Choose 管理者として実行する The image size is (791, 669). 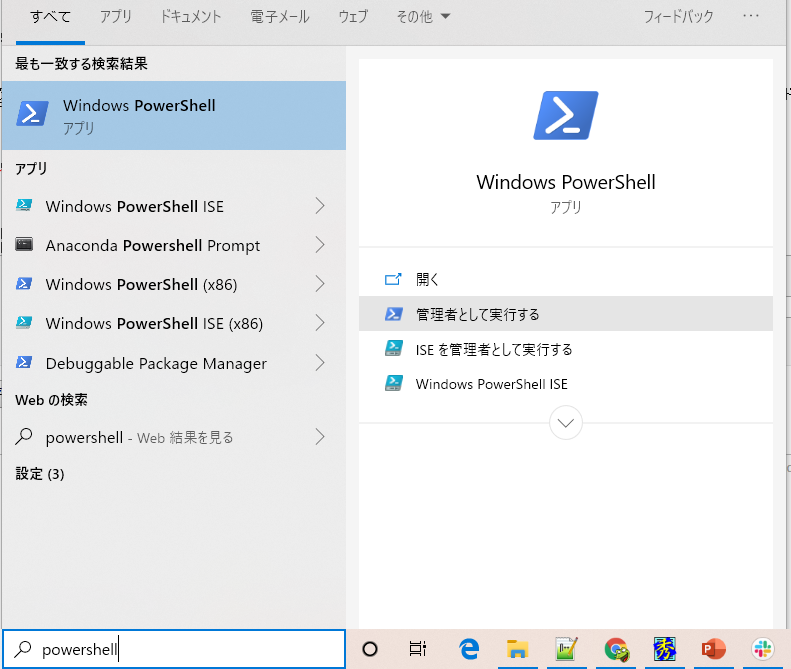tap(566, 314)
